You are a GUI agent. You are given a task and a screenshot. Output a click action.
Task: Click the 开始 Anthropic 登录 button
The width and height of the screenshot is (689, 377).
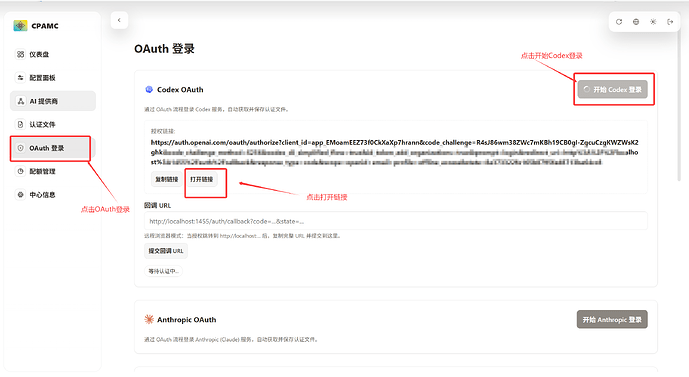(x=612, y=319)
